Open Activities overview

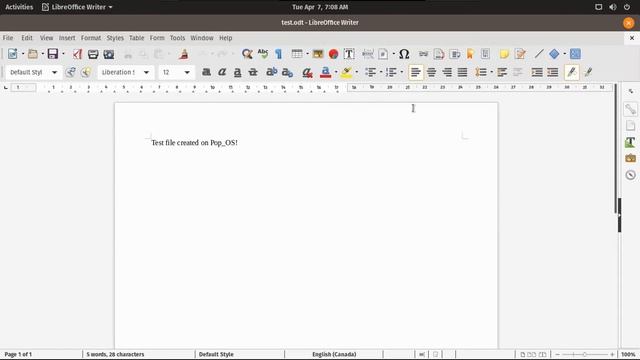coord(19,7)
